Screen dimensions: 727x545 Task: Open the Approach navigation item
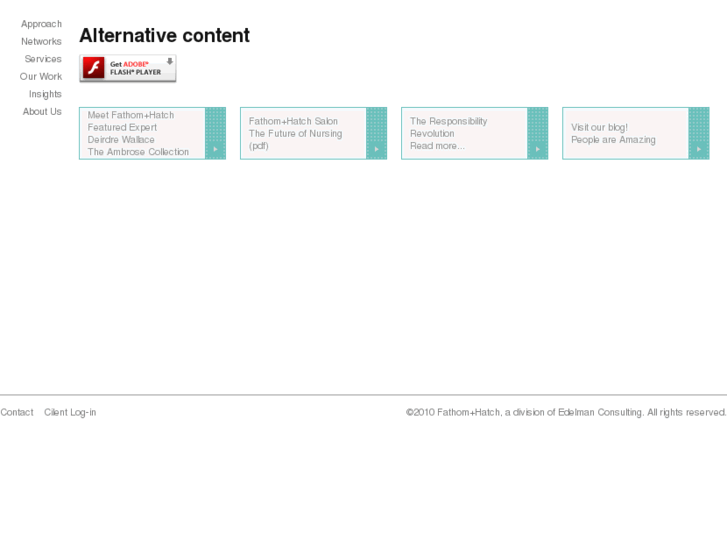click(41, 24)
